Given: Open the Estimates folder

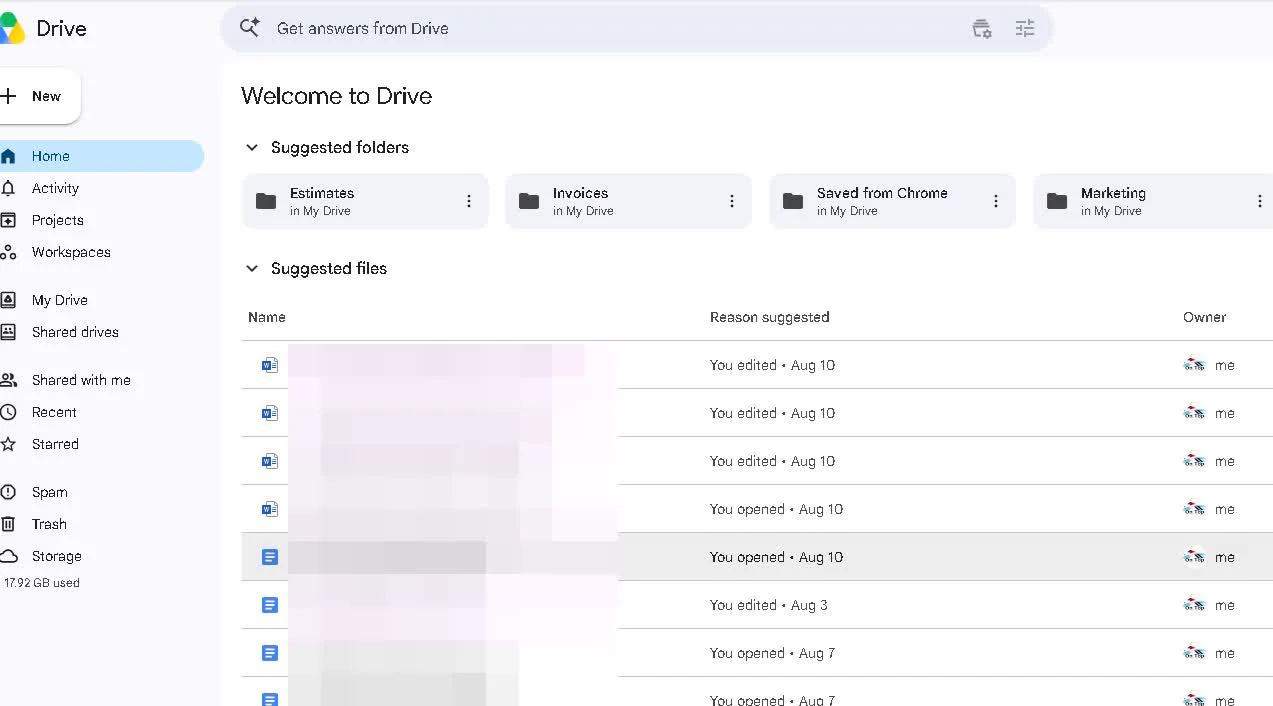Looking at the screenshot, I should 365,201.
